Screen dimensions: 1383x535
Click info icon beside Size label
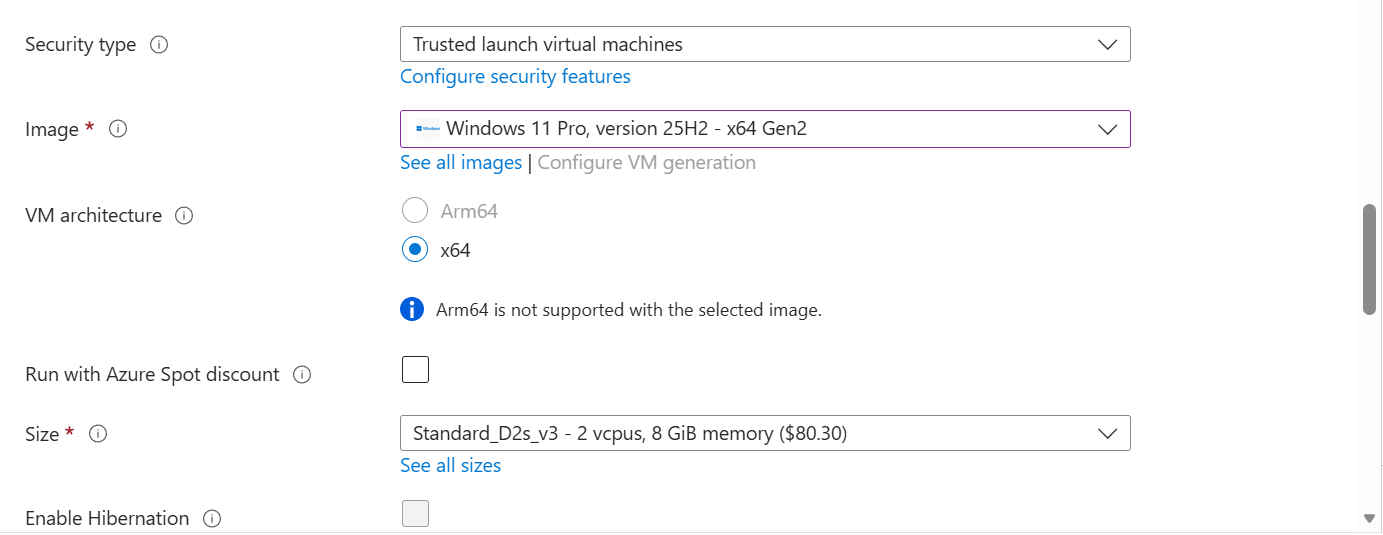(x=98, y=434)
